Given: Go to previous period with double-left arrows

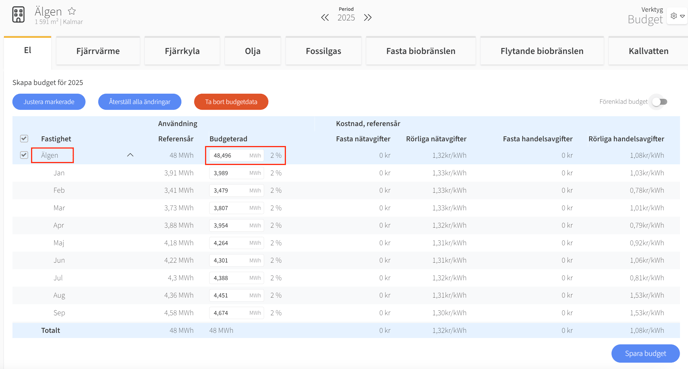Looking at the screenshot, I should click(x=325, y=18).
